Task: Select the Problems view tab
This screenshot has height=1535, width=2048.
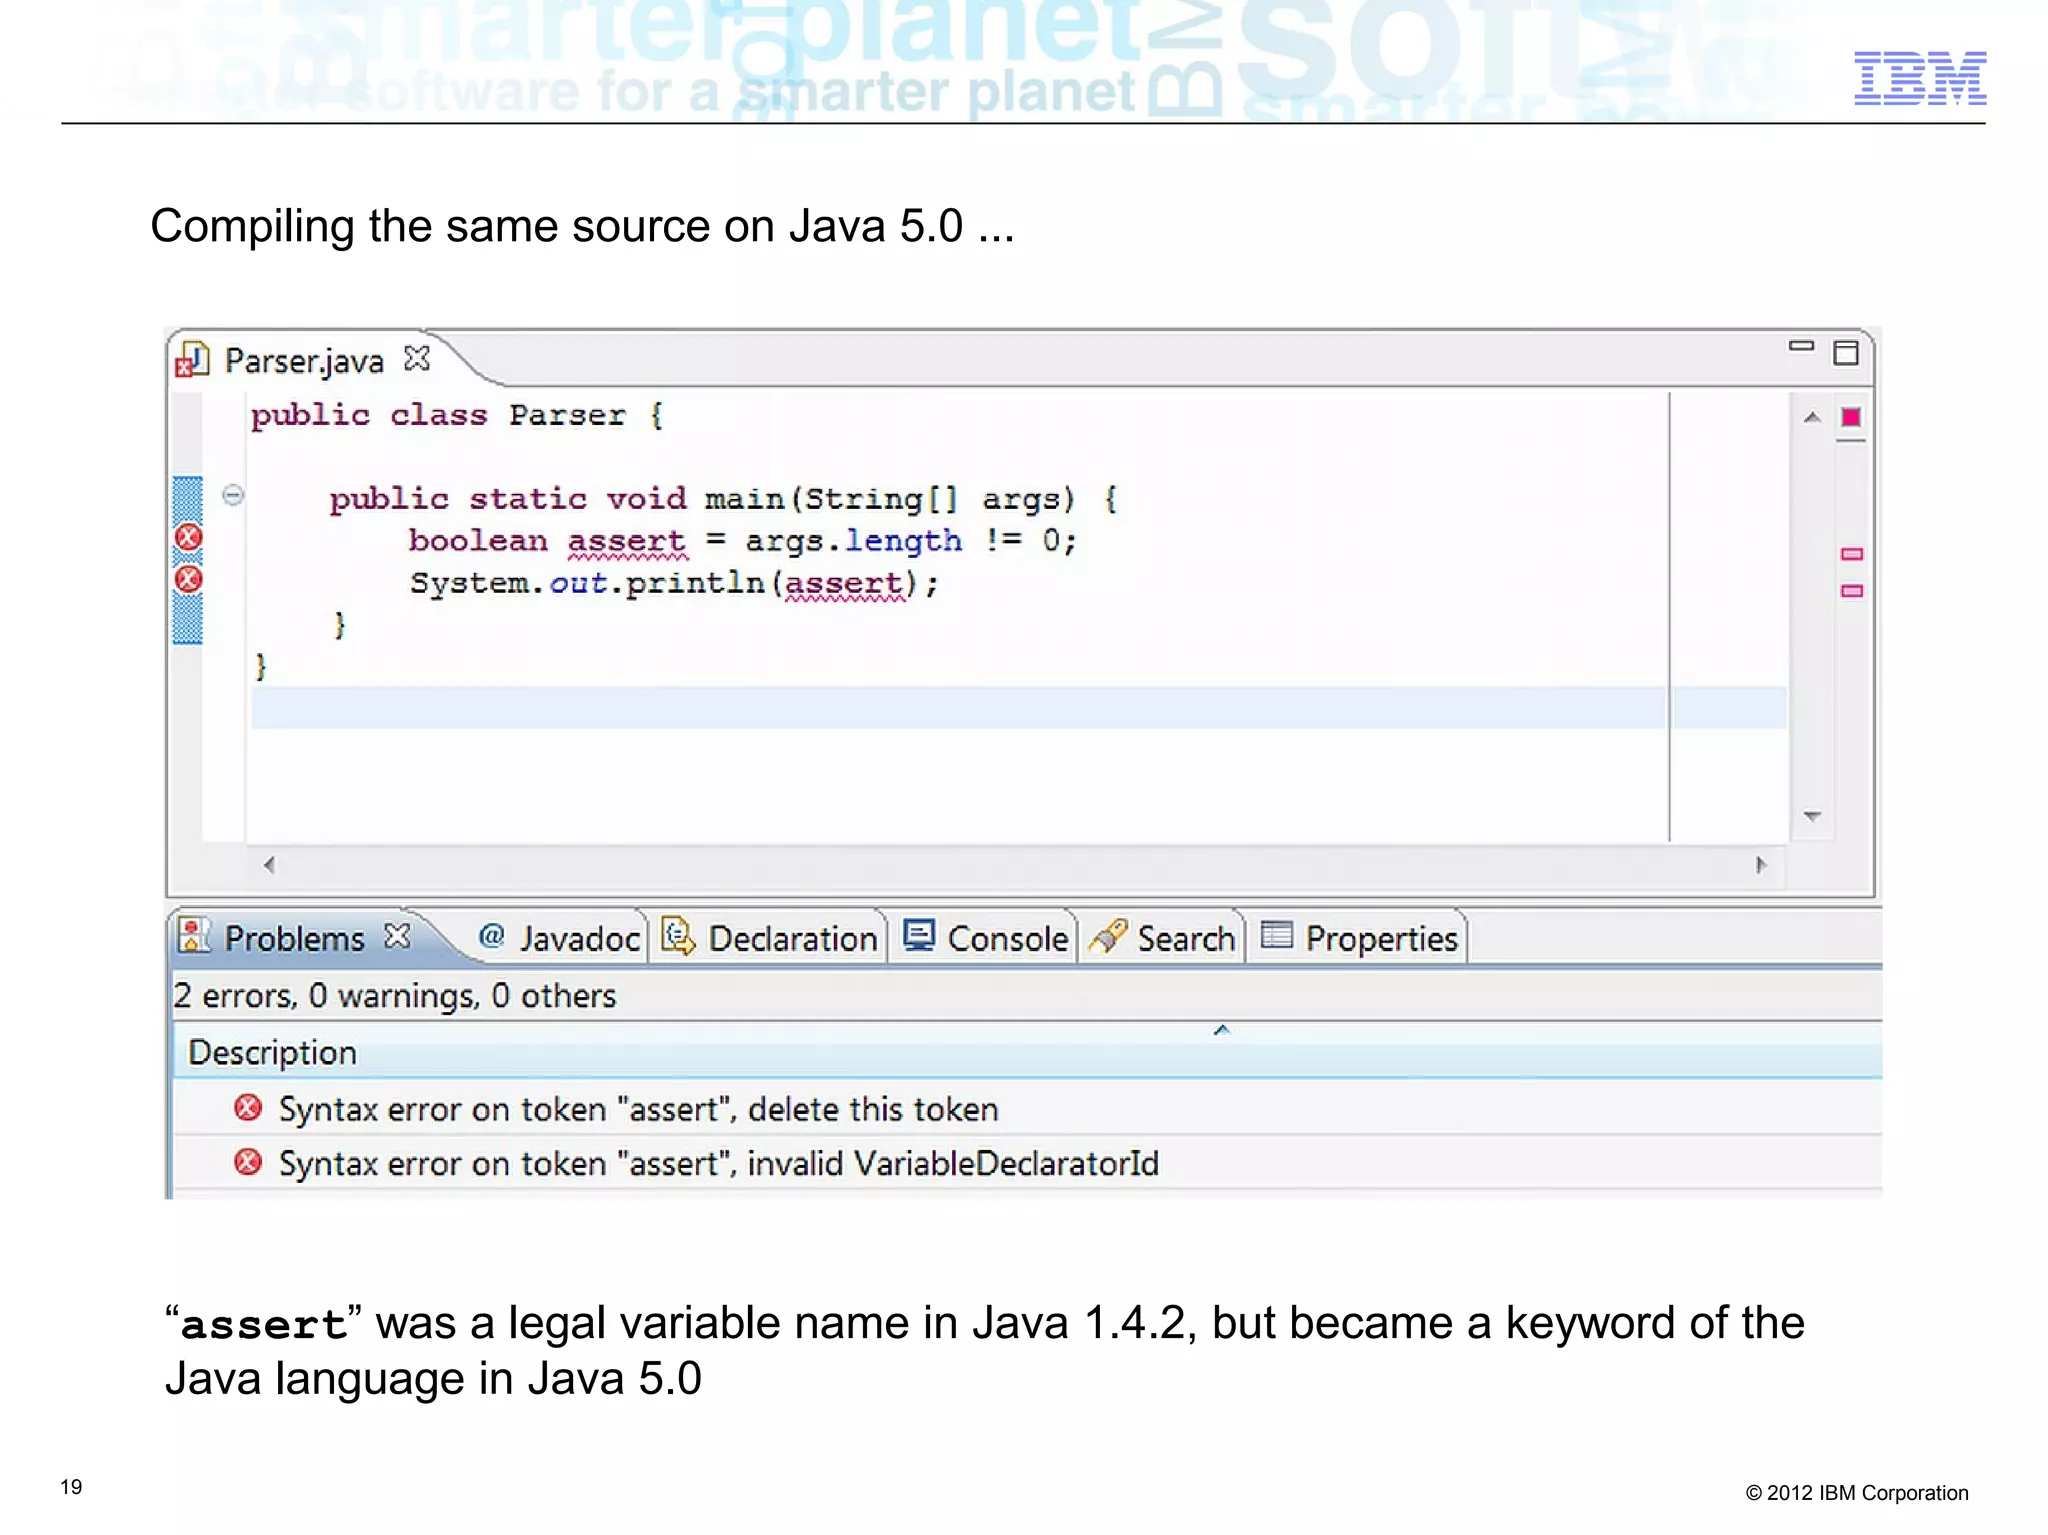Action: click(294, 938)
